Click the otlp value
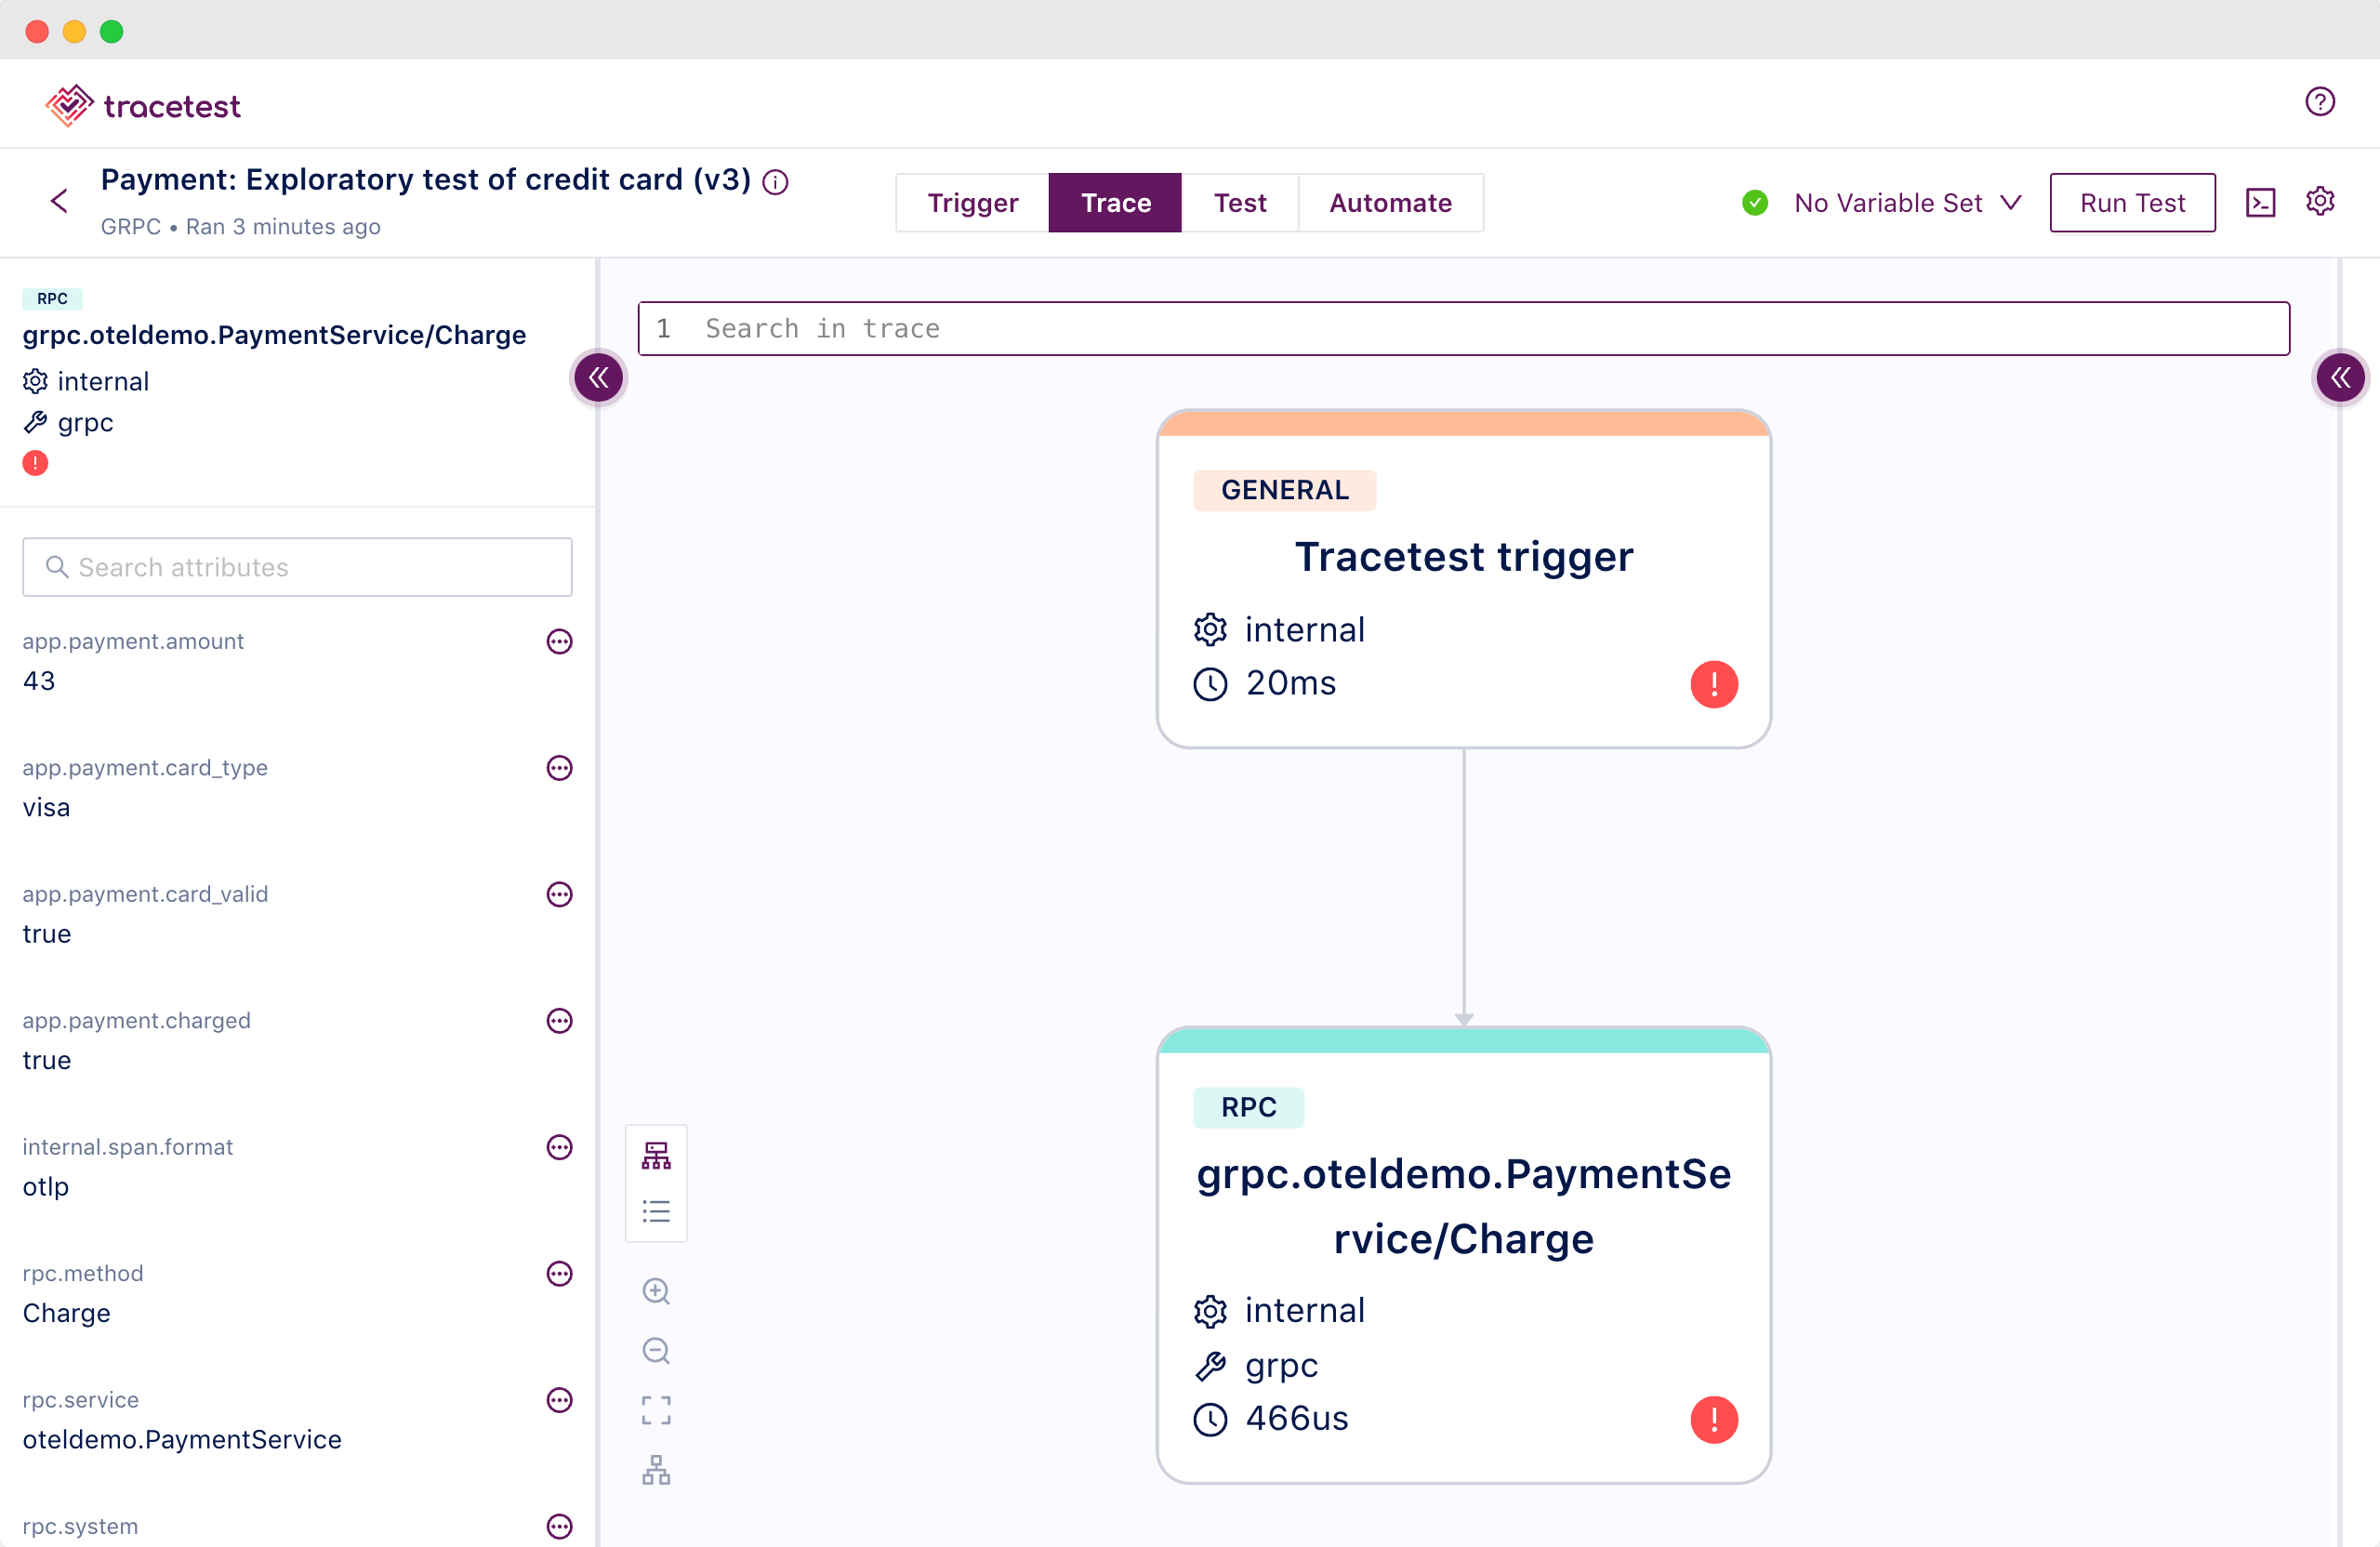Screen dimensions: 2380x1547 tap(45, 1187)
